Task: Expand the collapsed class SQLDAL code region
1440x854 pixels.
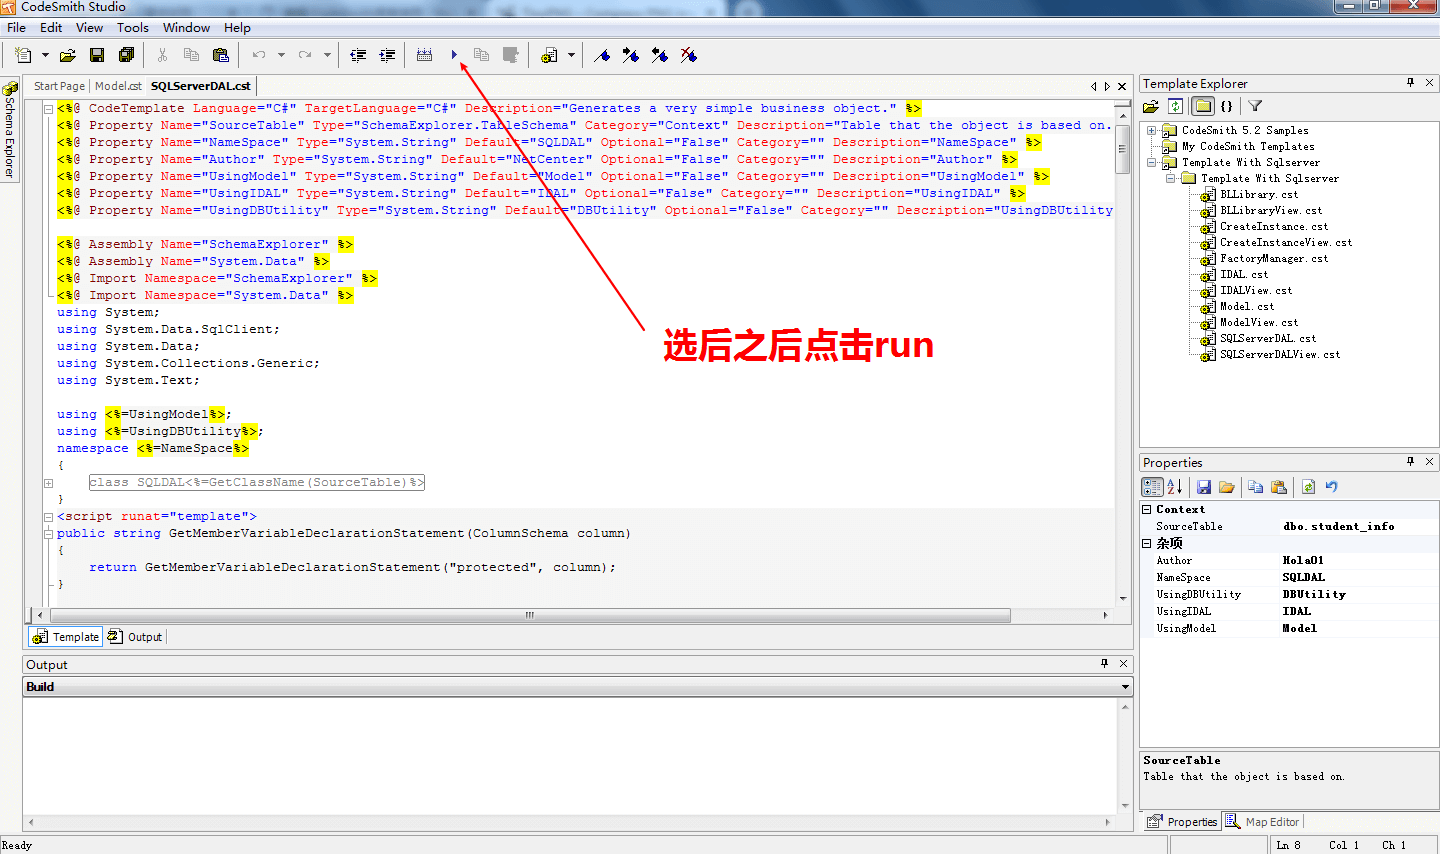Action: (x=48, y=483)
